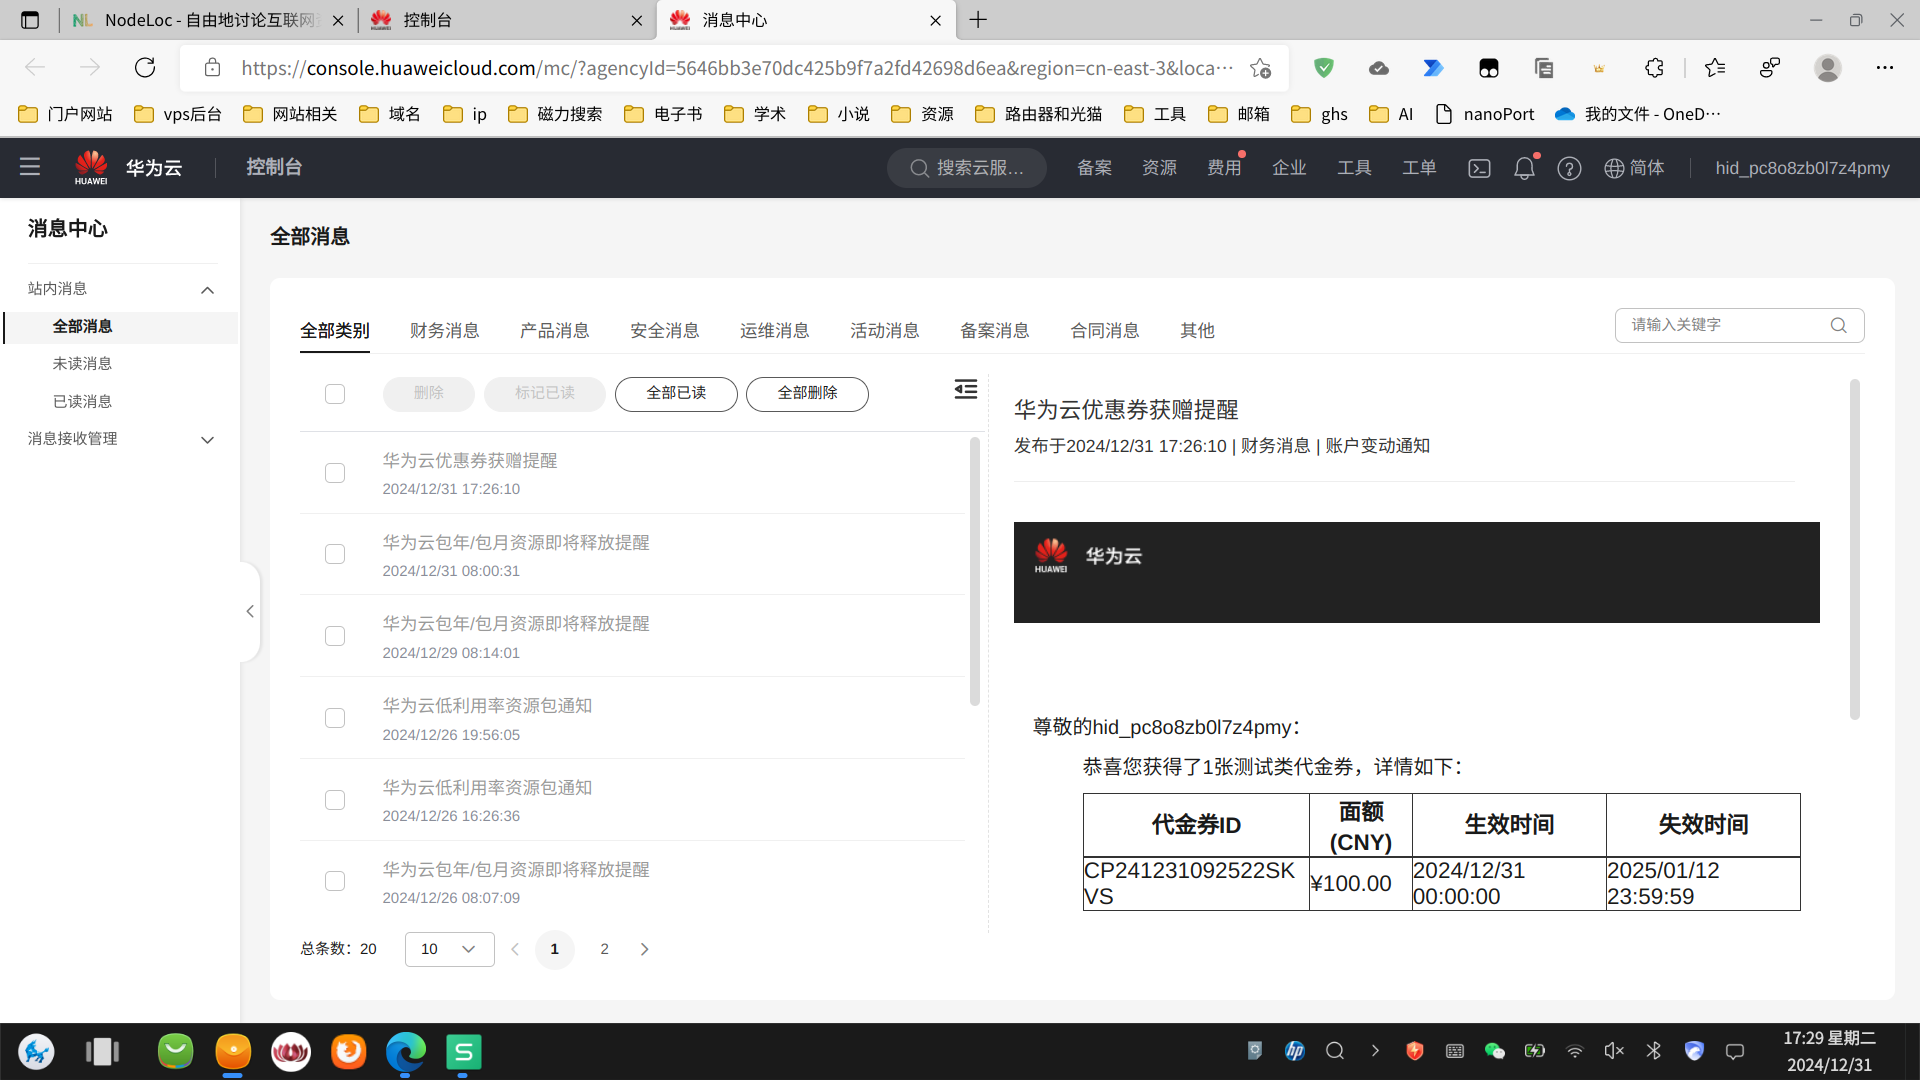Open the hamburger navigation menu
The width and height of the screenshot is (1920, 1080).
[x=30, y=167]
